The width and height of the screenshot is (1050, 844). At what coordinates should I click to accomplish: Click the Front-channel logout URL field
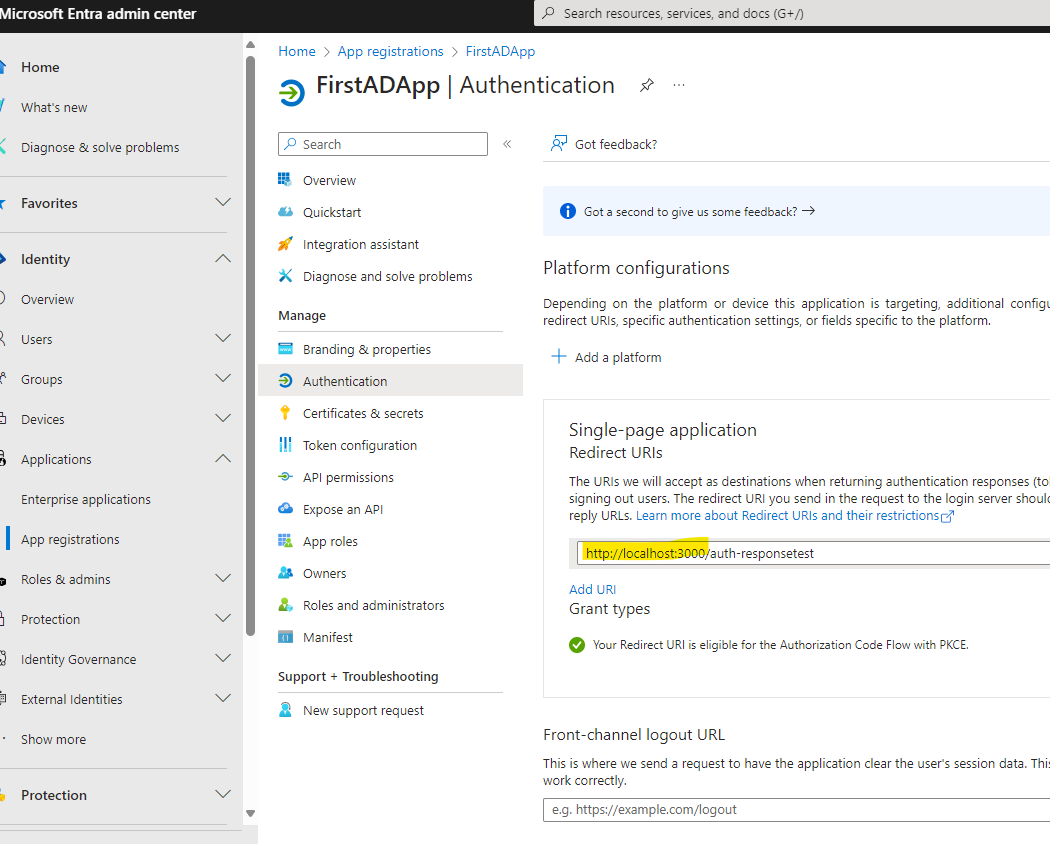click(x=796, y=809)
